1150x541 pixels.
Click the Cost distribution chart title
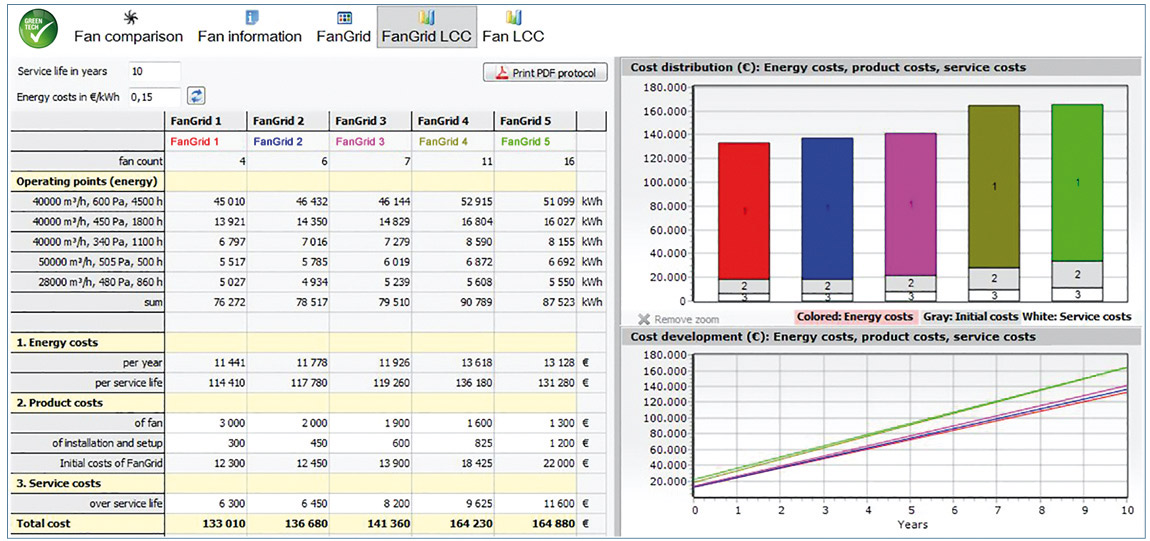tap(828, 67)
